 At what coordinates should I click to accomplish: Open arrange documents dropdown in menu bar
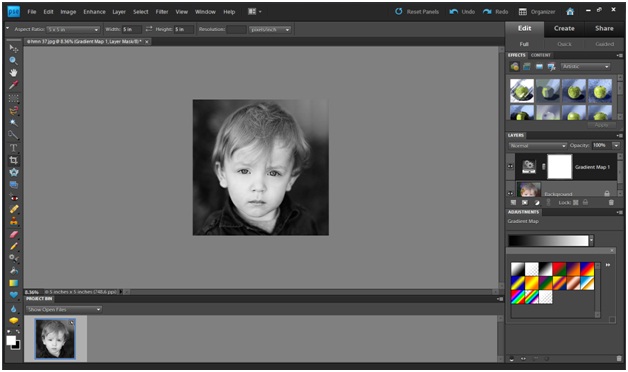[x=255, y=12]
